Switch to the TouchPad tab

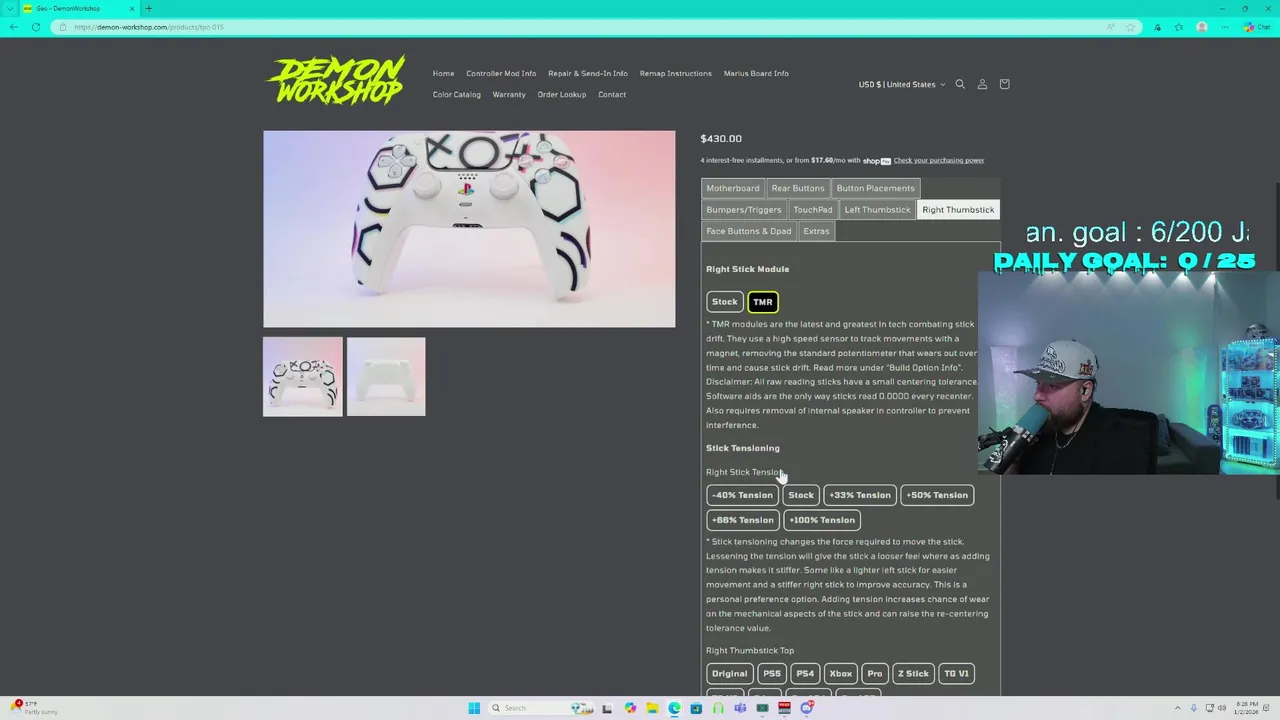pos(812,210)
